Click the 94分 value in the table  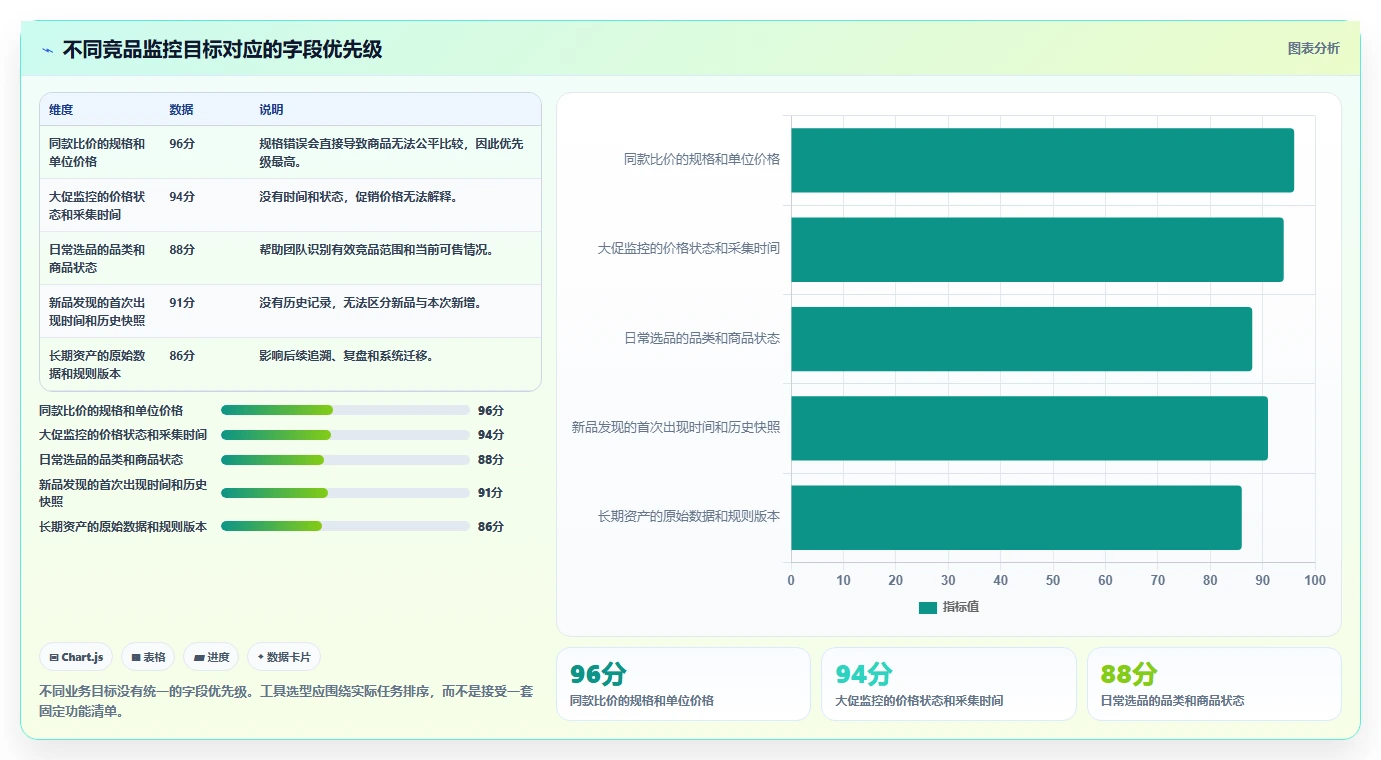tap(182, 196)
